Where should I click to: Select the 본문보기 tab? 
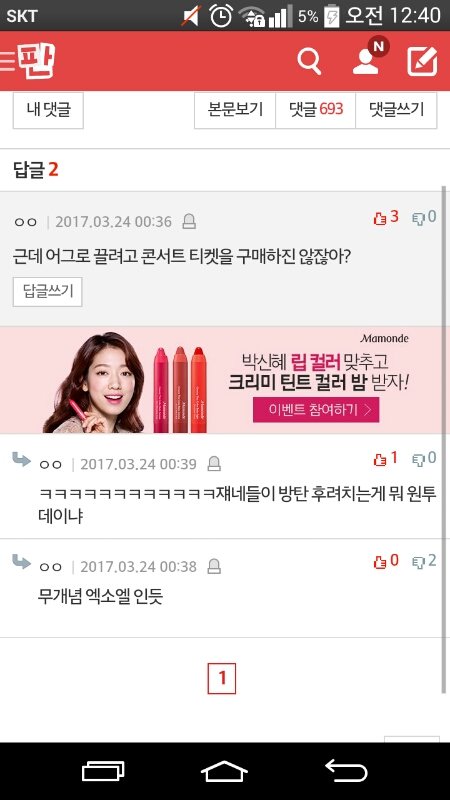click(x=235, y=110)
